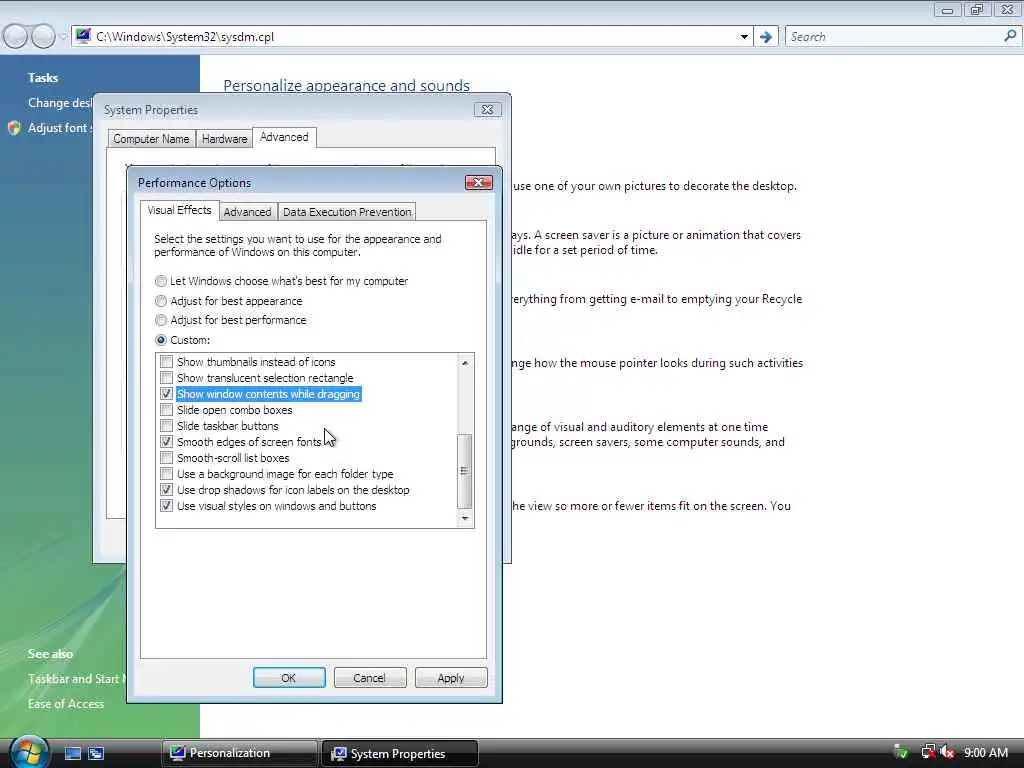1024x768 pixels.
Task: Open Ease of Access link
Action: (x=66, y=704)
